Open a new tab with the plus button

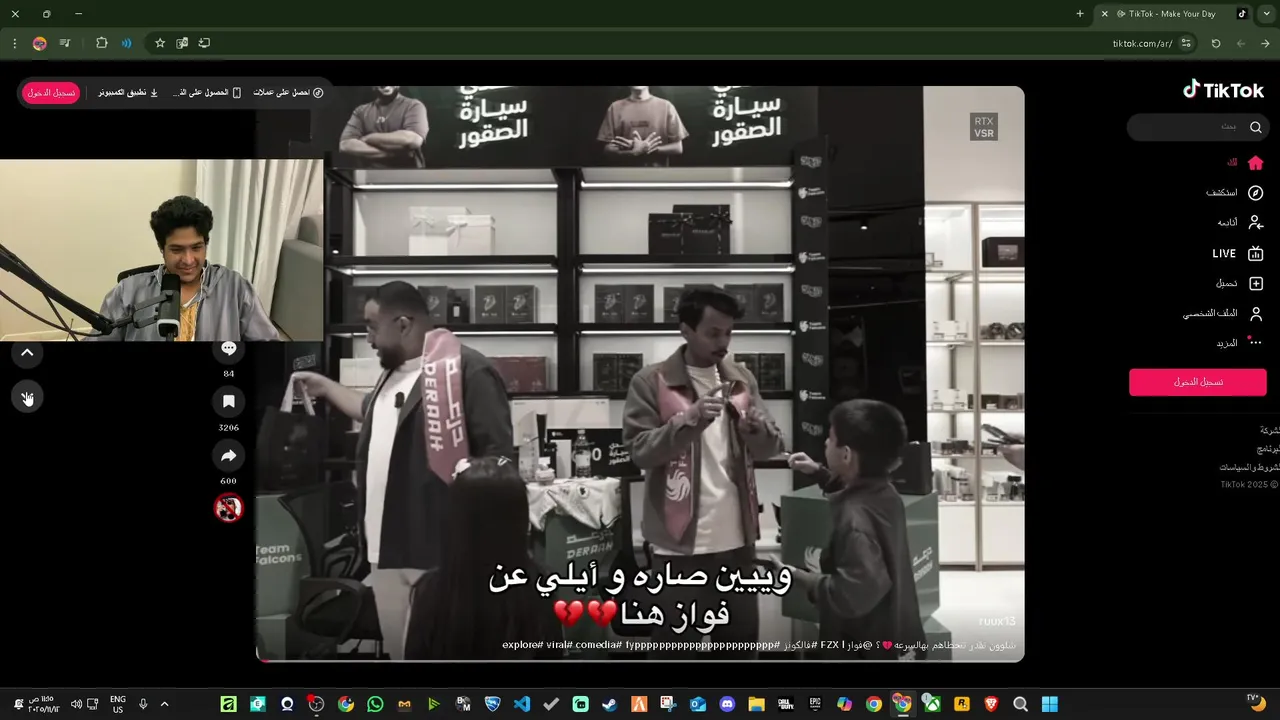coord(1079,14)
